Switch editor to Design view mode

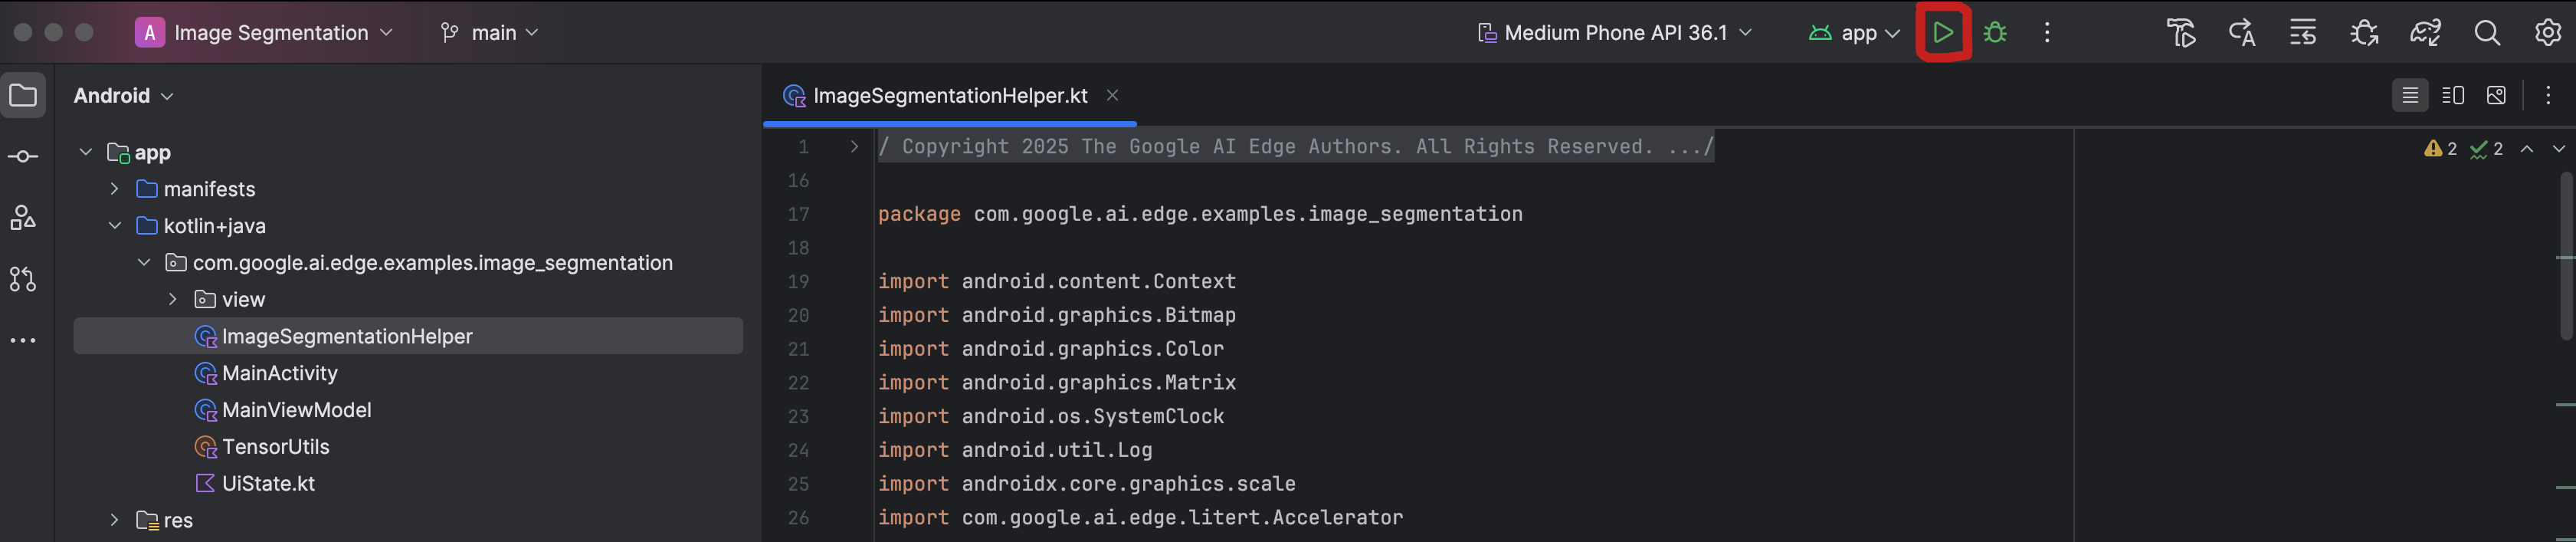2496,96
